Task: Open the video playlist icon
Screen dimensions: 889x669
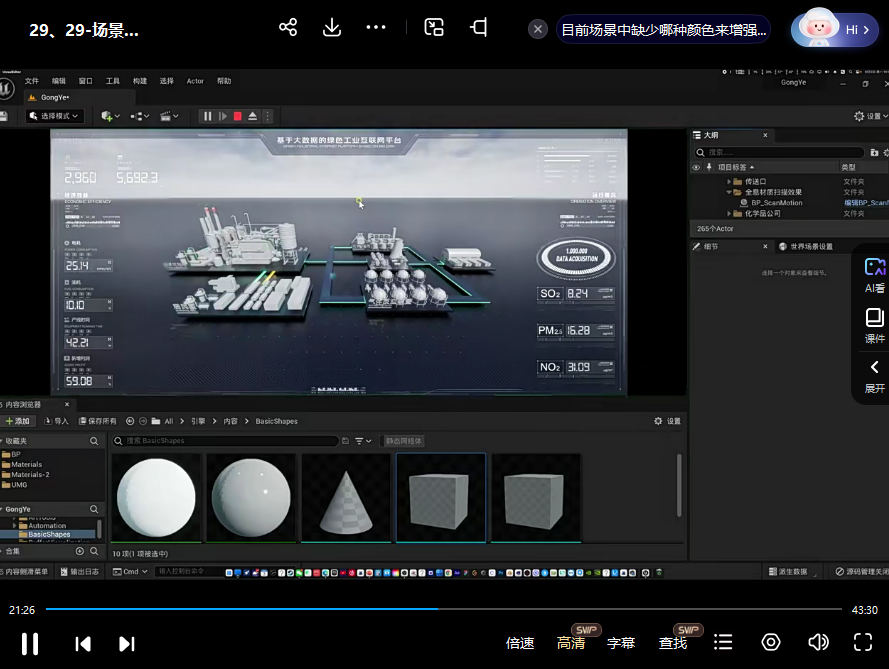Action: 723,642
